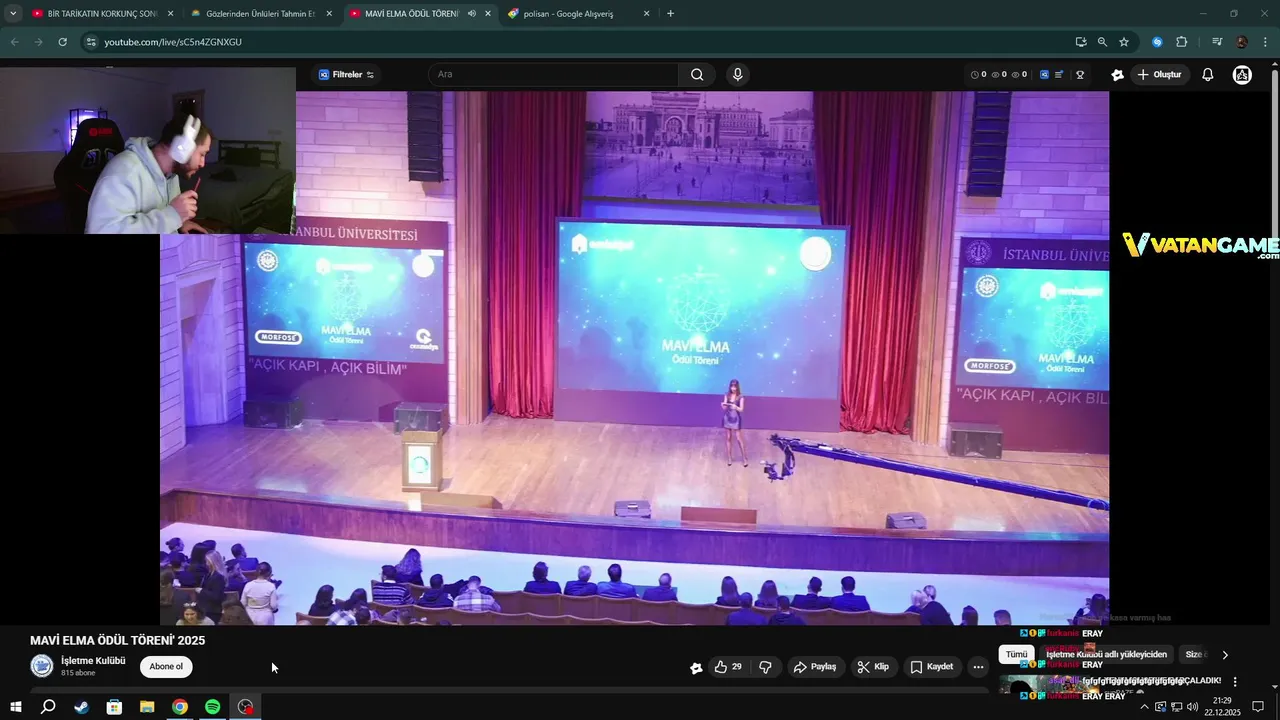
Task: Open options menu of suggested video
Action: pyautogui.click(x=1235, y=682)
